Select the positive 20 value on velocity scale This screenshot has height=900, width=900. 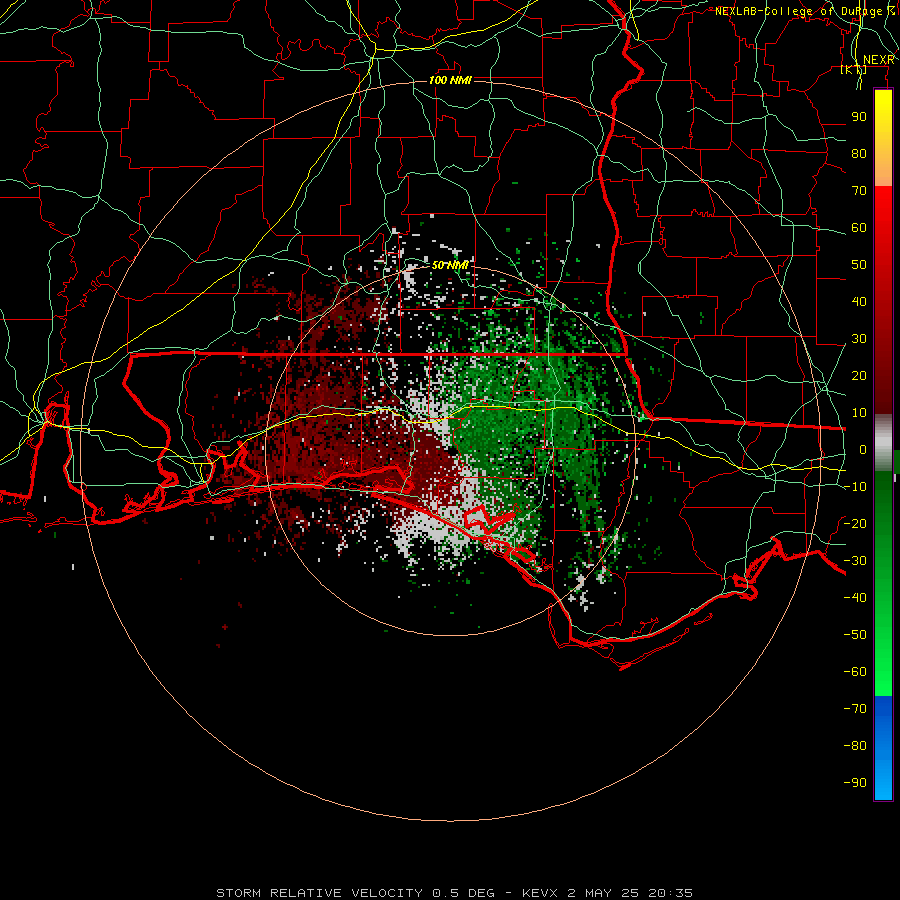click(x=859, y=376)
